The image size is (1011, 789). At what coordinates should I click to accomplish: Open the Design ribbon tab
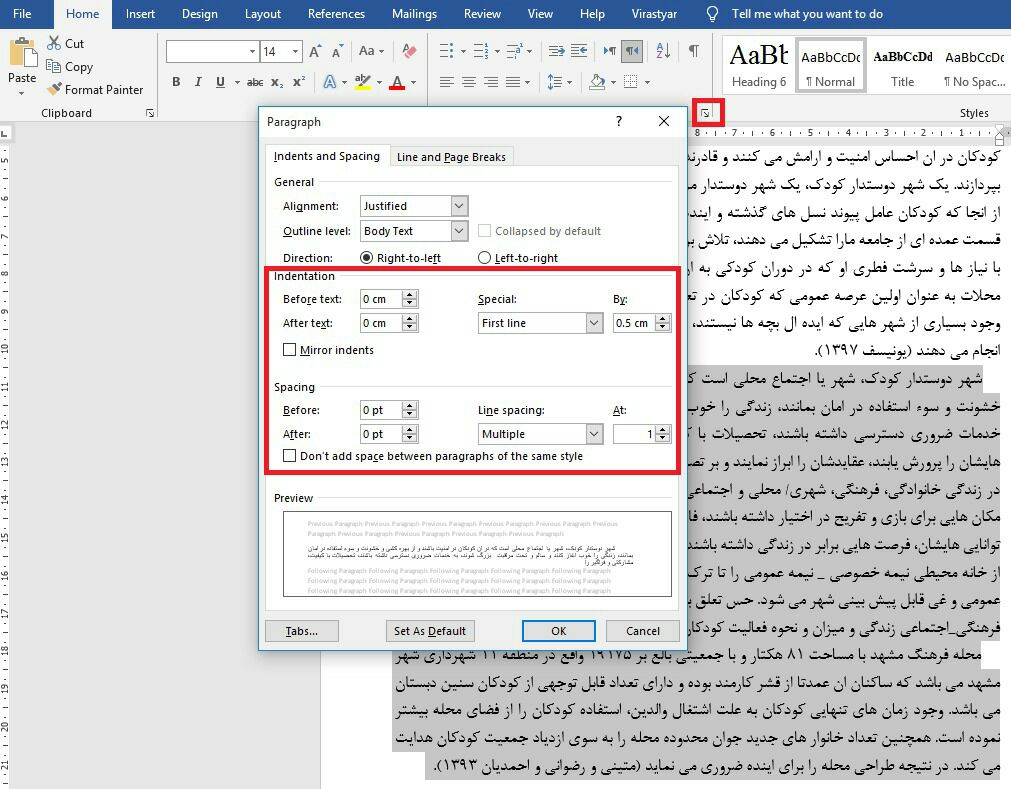tap(199, 14)
